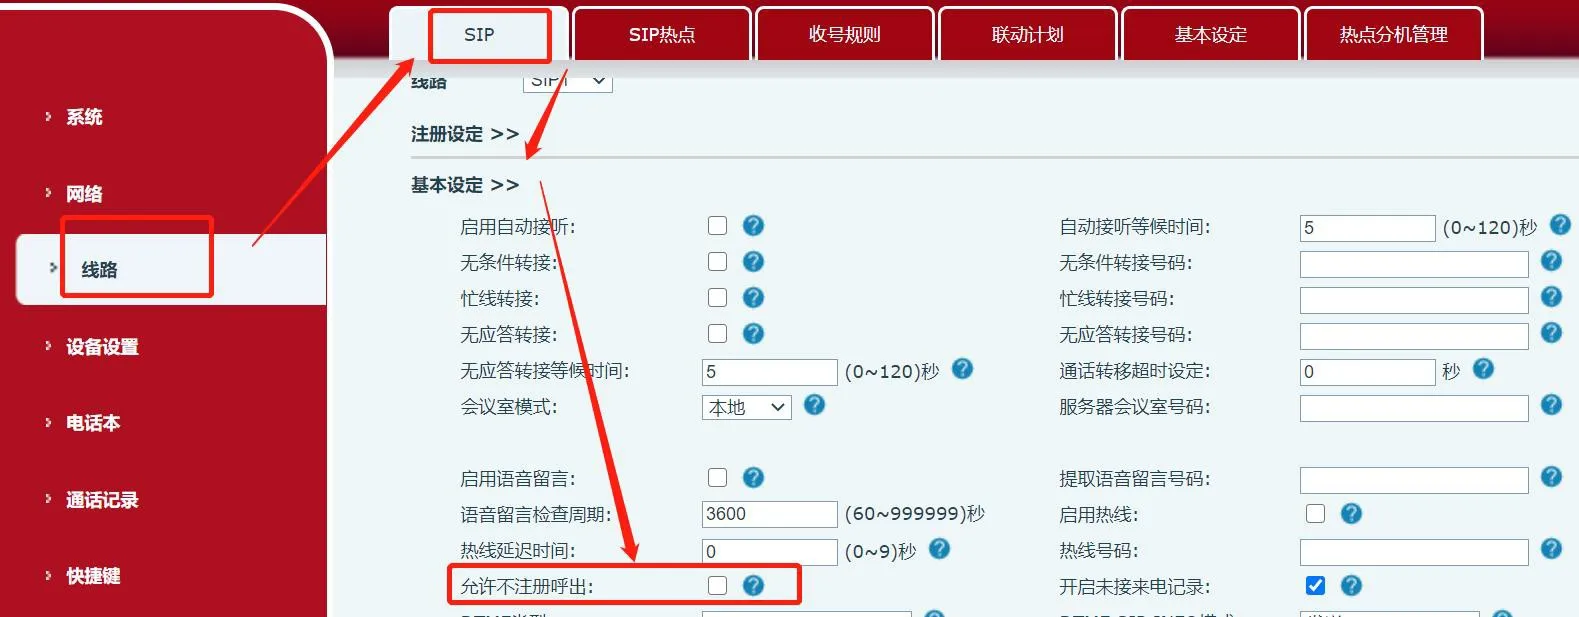Click help icon beside 启用自动接听
The width and height of the screenshot is (1579, 617).
[x=753, y=226]
